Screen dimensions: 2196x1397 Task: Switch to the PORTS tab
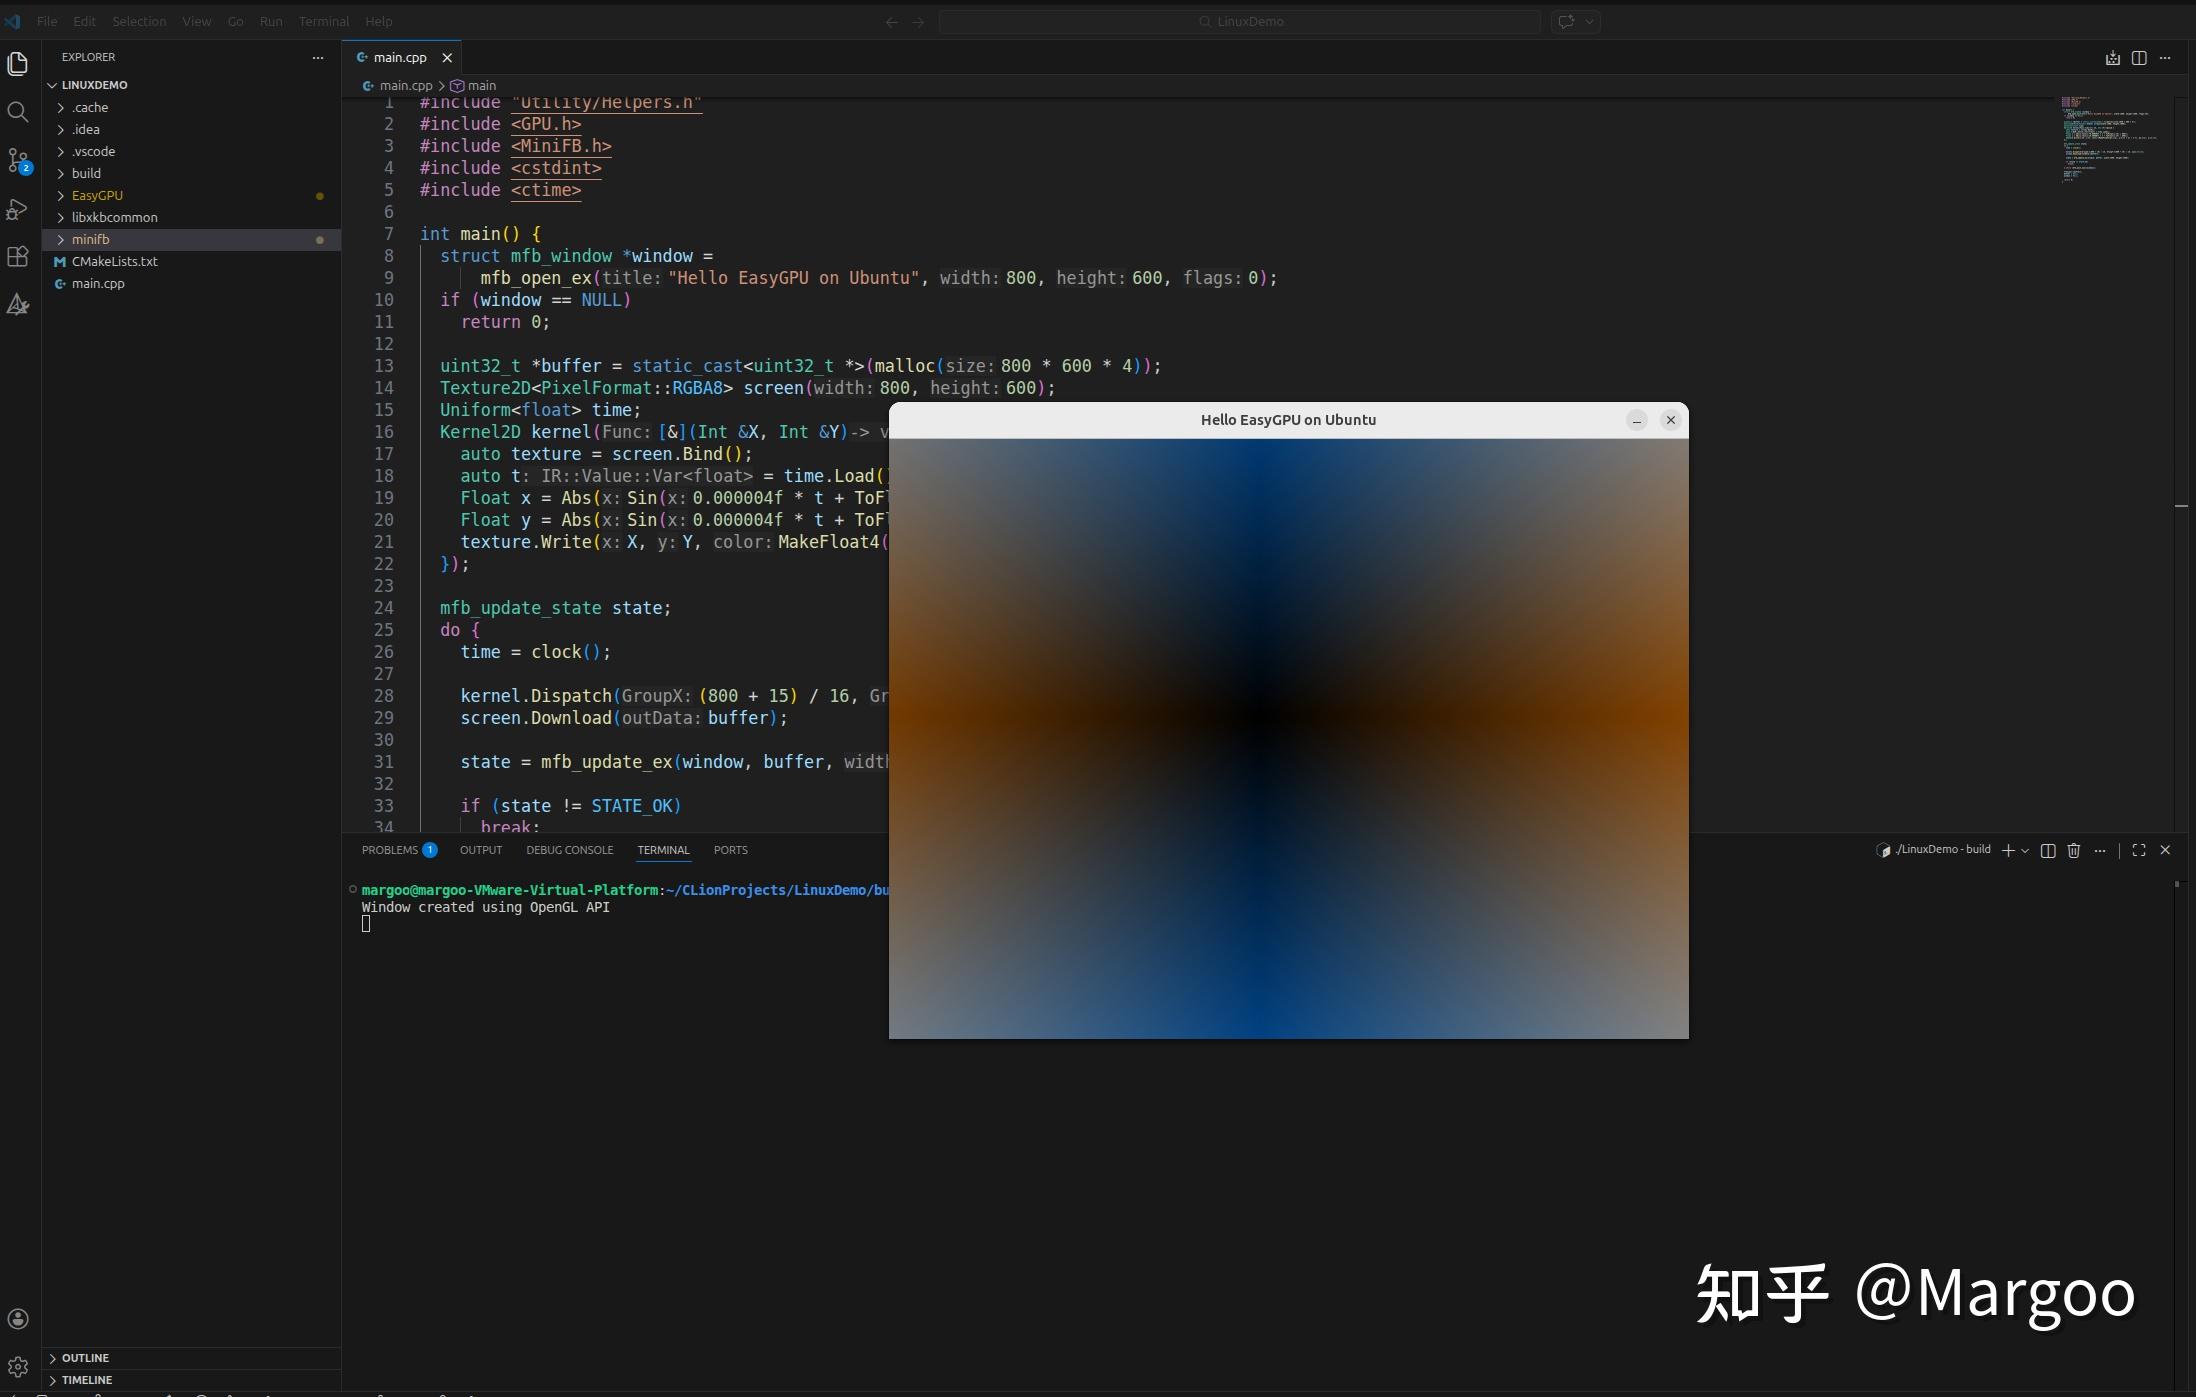(x=731, y=850)
